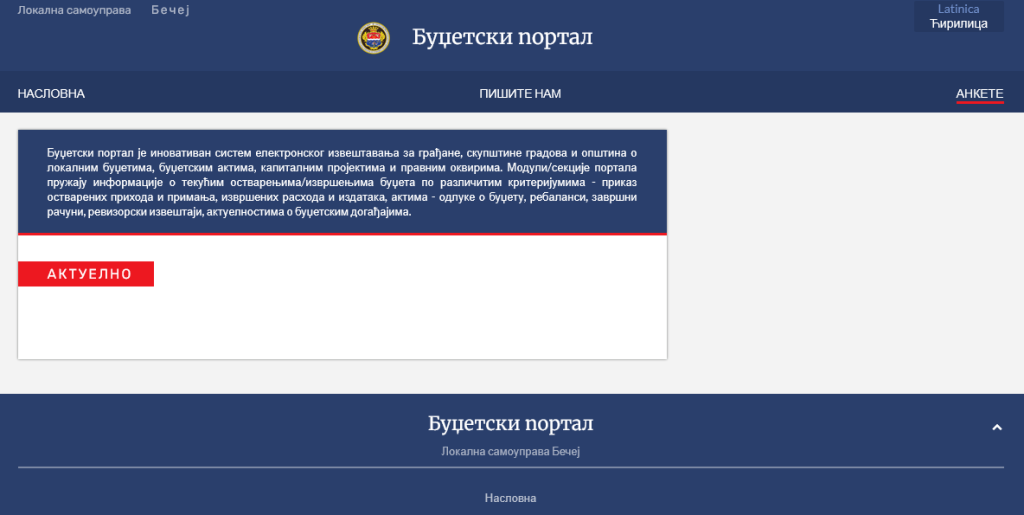The height and width of the screenshot is (515, 1024).
Task: Go to the ПИШИТЕ НАМ page
Action: 520,94
